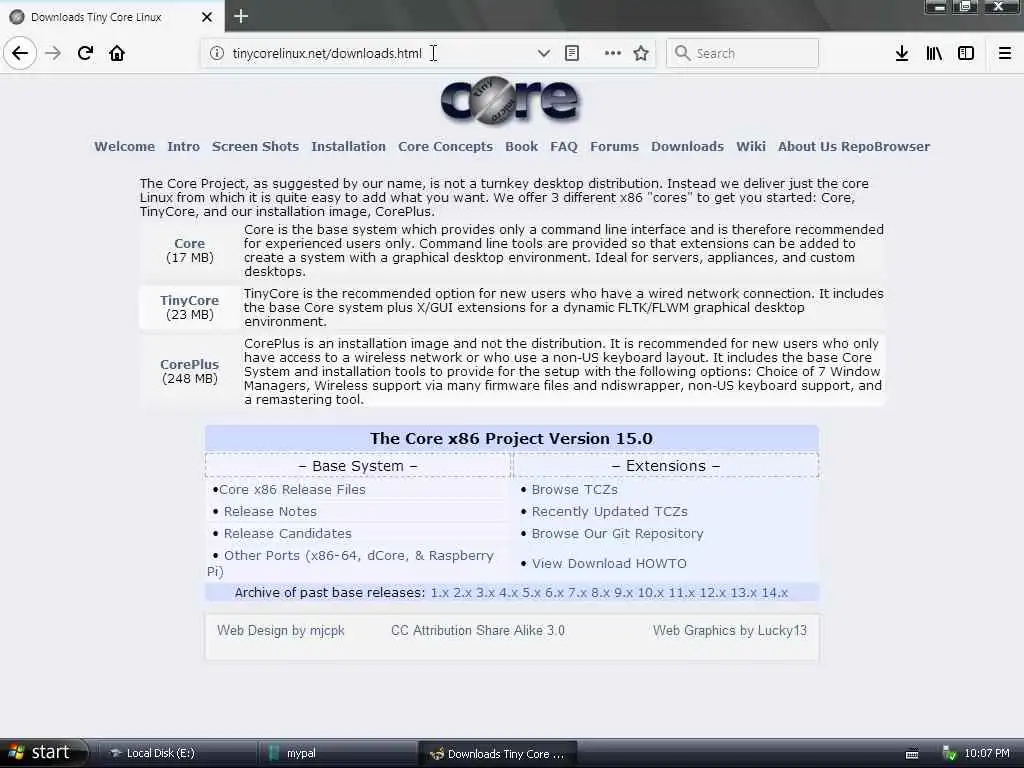Screen dimensions: 1024x768
Task: Open Web Design by mjcpk link
Action: click(x=281, y=631)
